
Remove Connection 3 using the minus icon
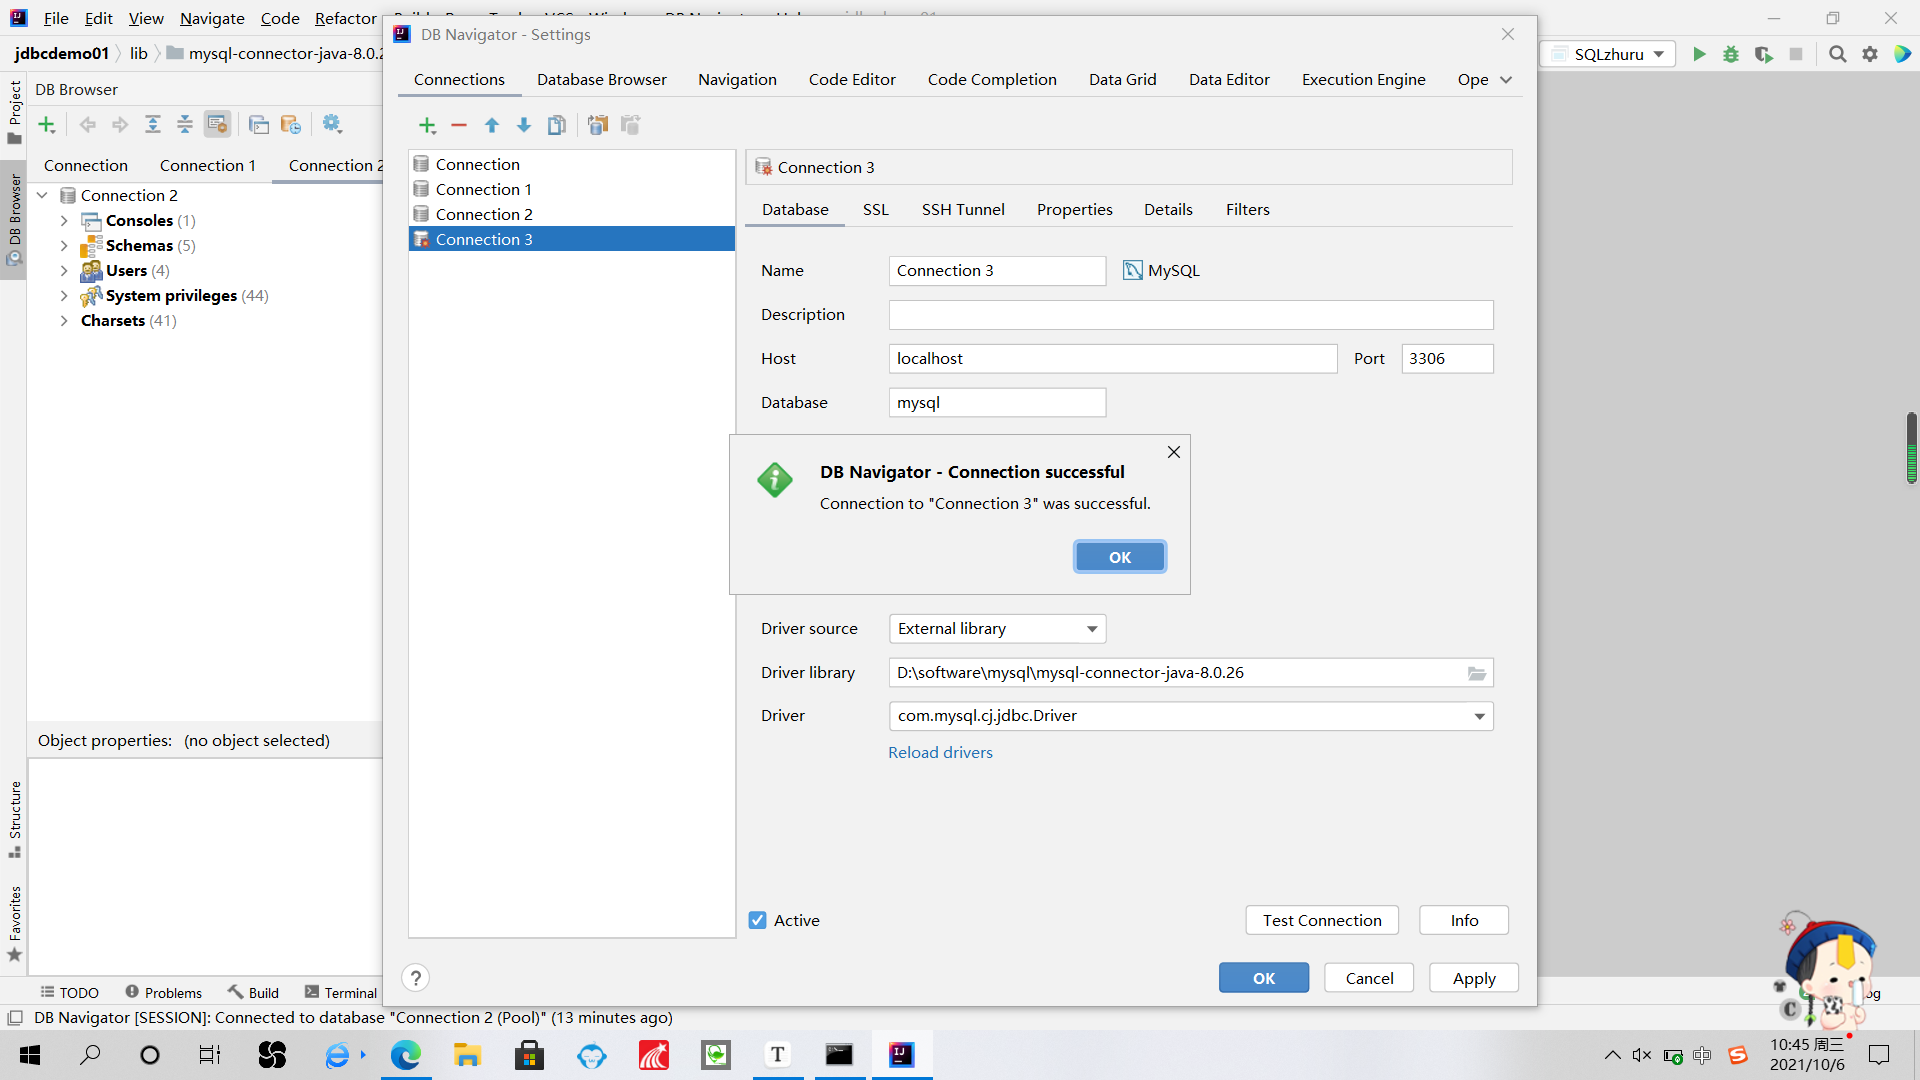460,125
